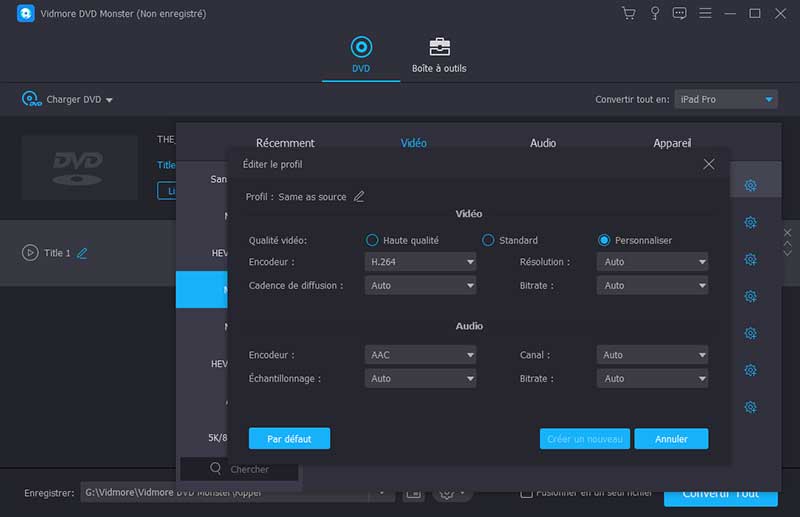
Task: Choose the Personnaliser radio button
Action: click(x=604, y=240)
